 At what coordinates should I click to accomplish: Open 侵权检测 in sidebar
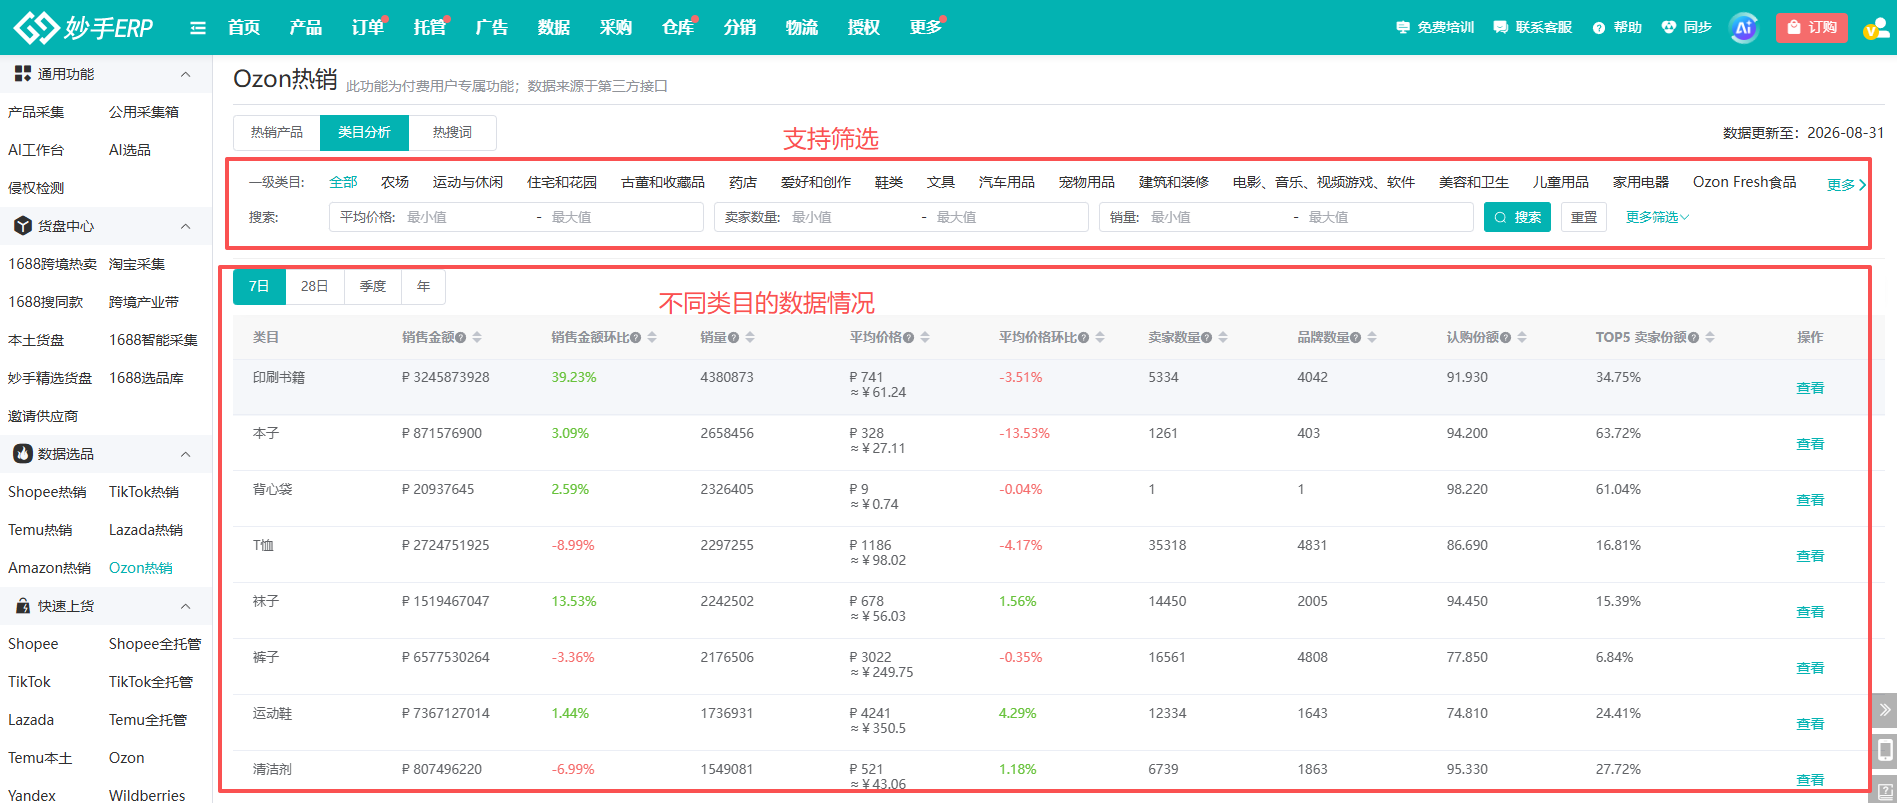tap(36, 188)
